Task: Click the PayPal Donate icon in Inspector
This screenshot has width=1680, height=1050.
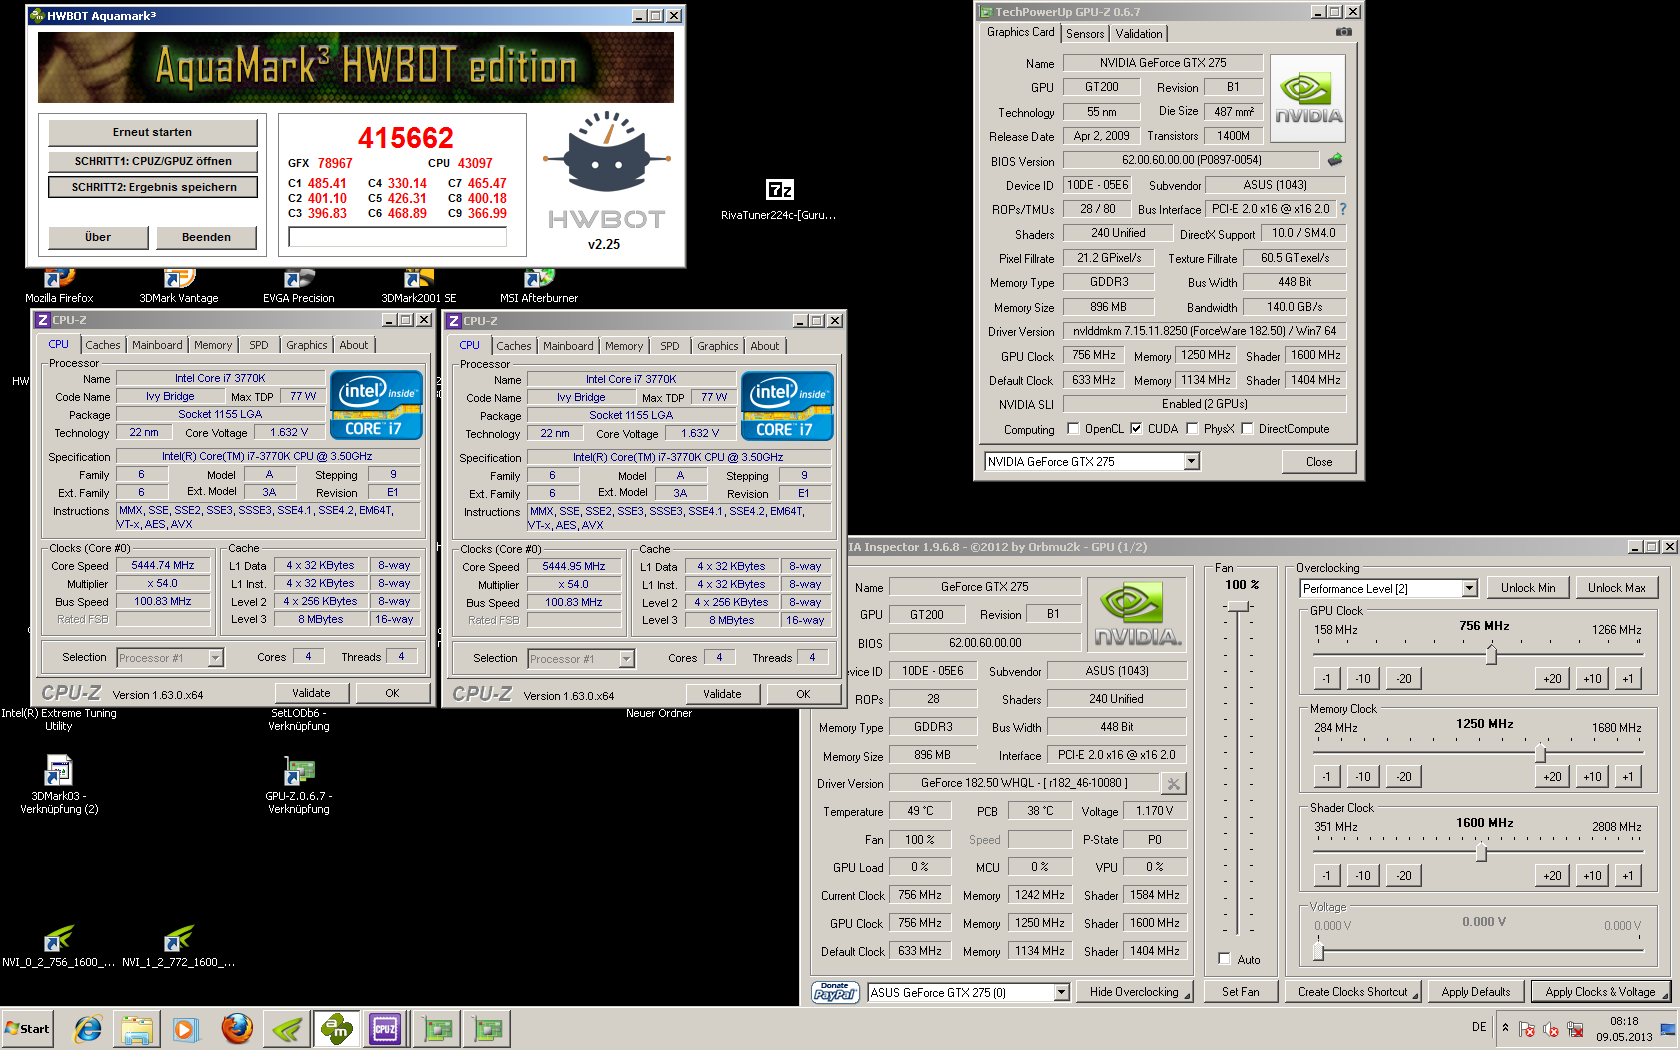Action: pyautogui.click(x=835, y=992)
